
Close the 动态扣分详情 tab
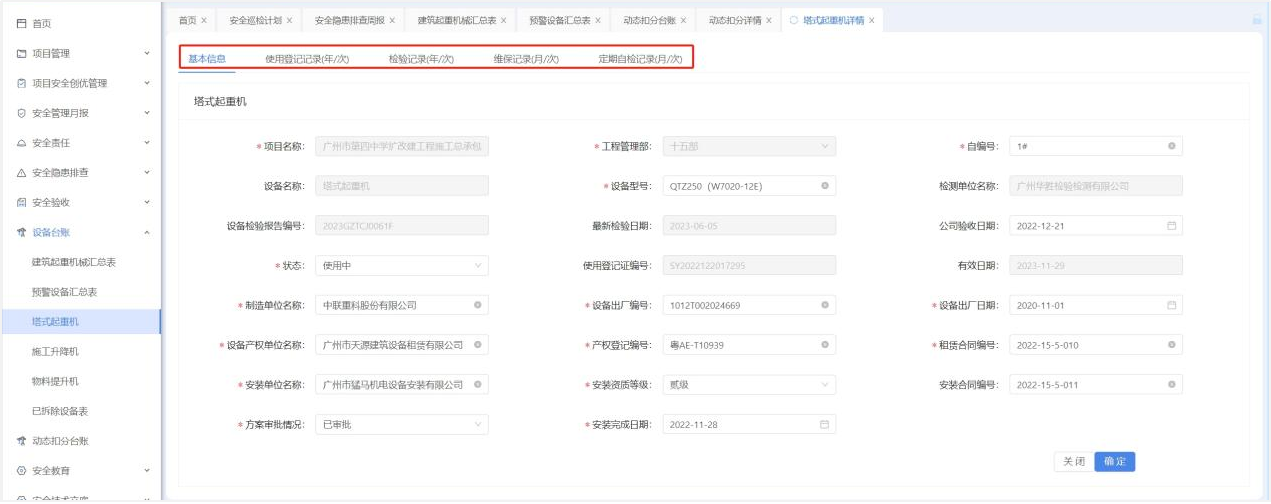(770, 20)
